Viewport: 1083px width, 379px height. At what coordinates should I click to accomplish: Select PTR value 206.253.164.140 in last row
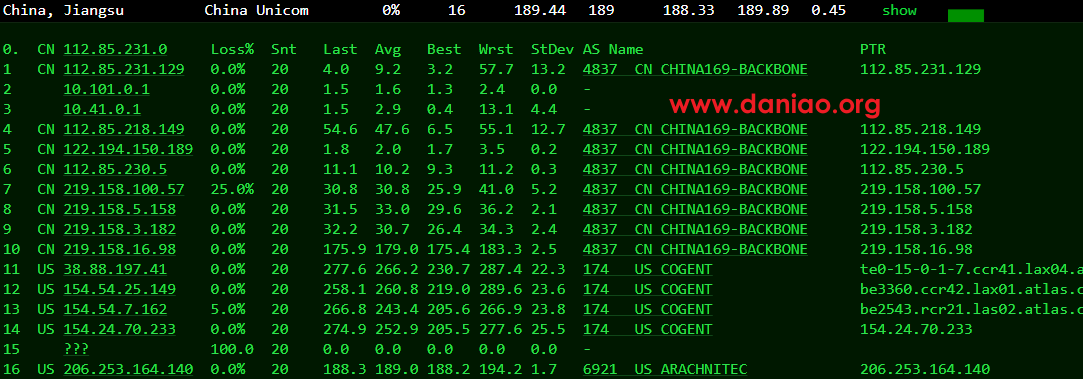click(x=925, y=370)
